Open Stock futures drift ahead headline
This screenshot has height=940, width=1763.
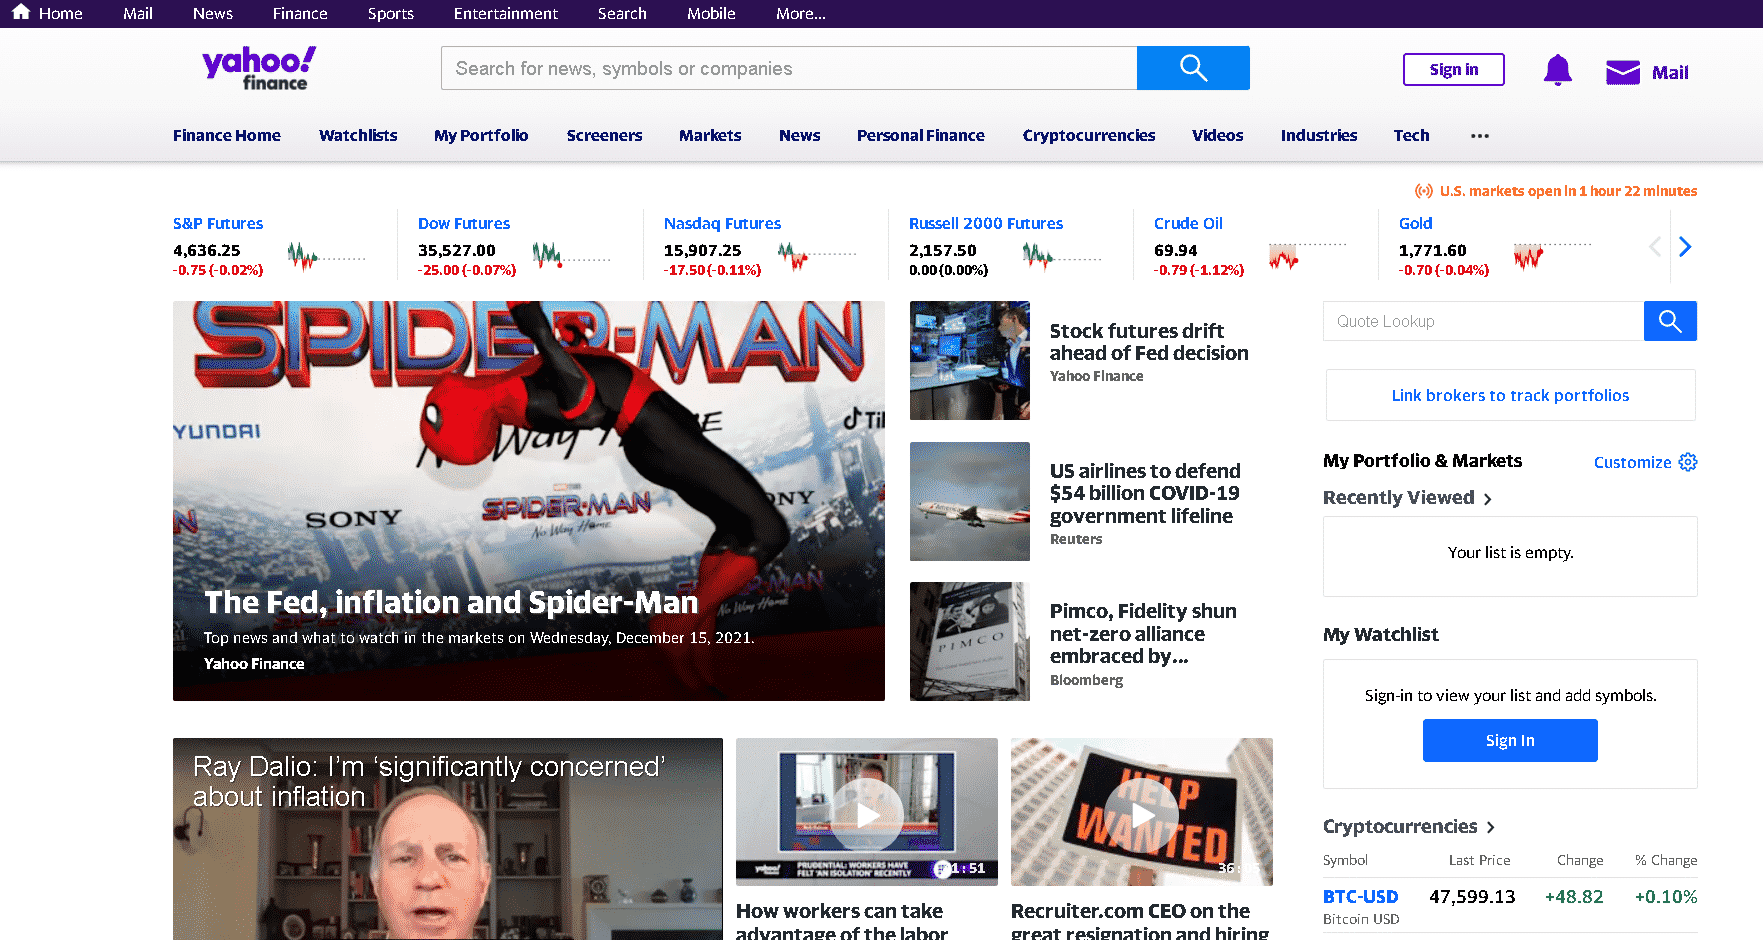(x=1149, y=342)
